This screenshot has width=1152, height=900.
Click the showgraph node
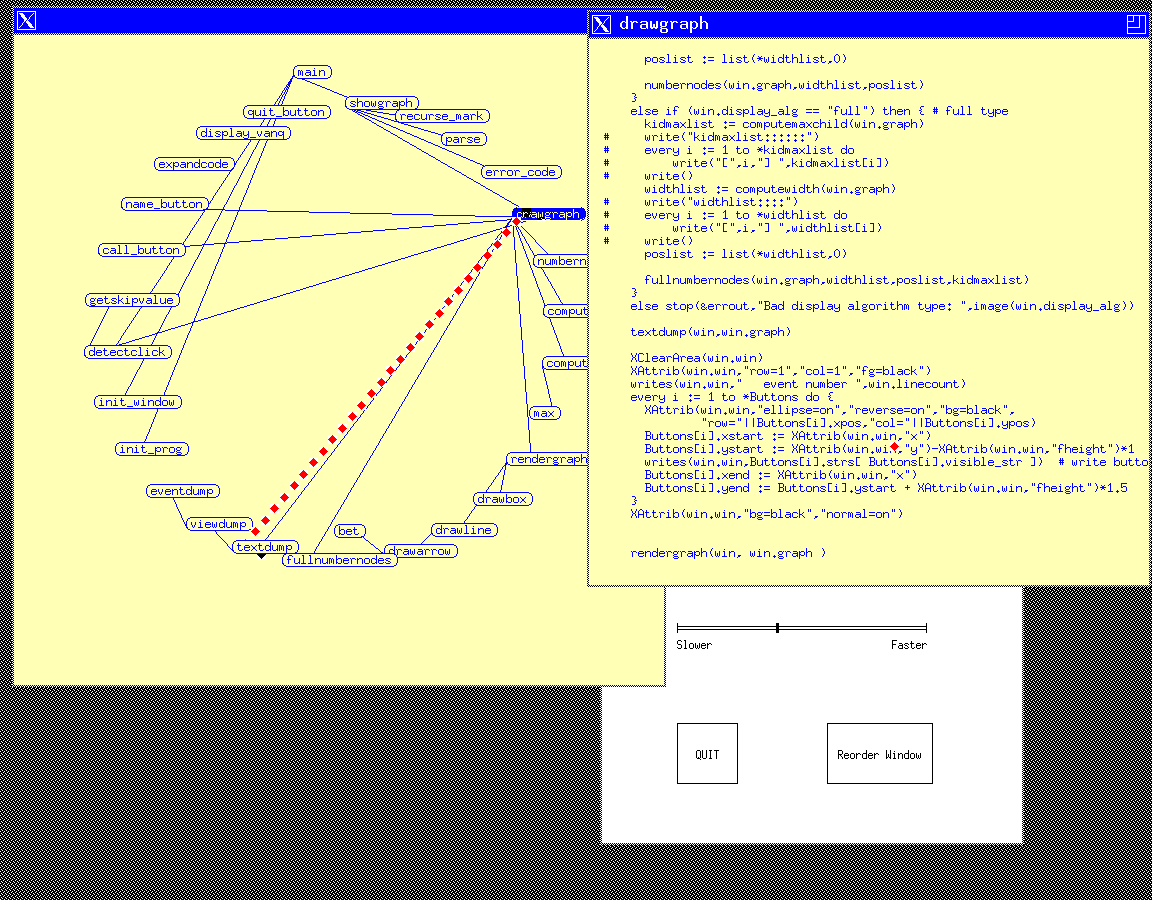click(x=381, y=103)
